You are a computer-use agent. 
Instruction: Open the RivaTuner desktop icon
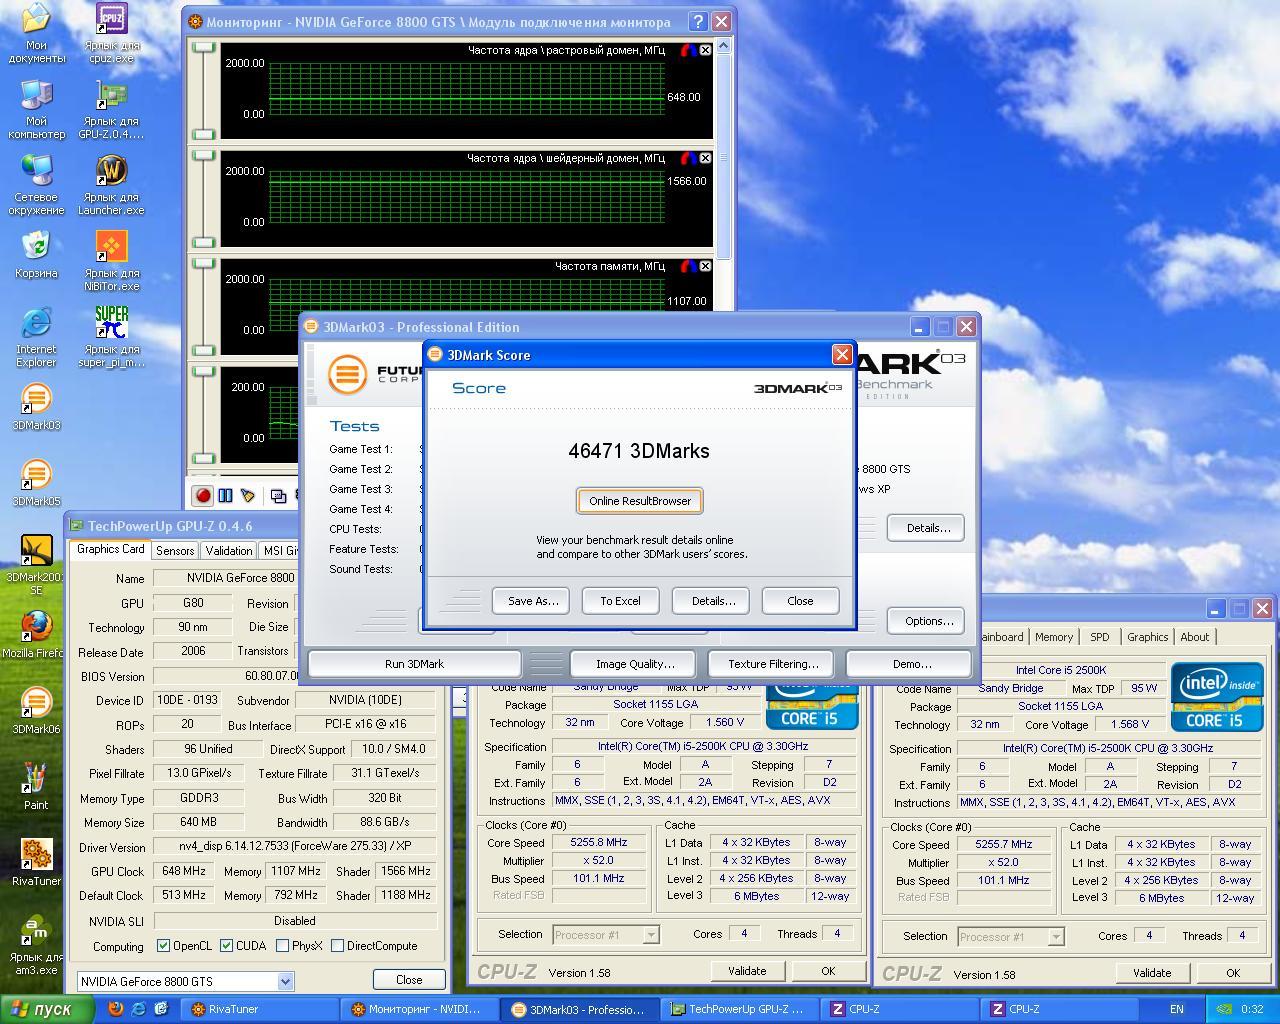point(36,862)
